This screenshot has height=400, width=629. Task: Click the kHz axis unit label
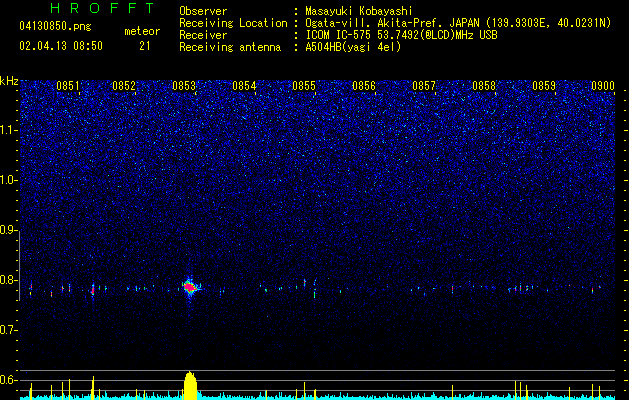[9, 81]
